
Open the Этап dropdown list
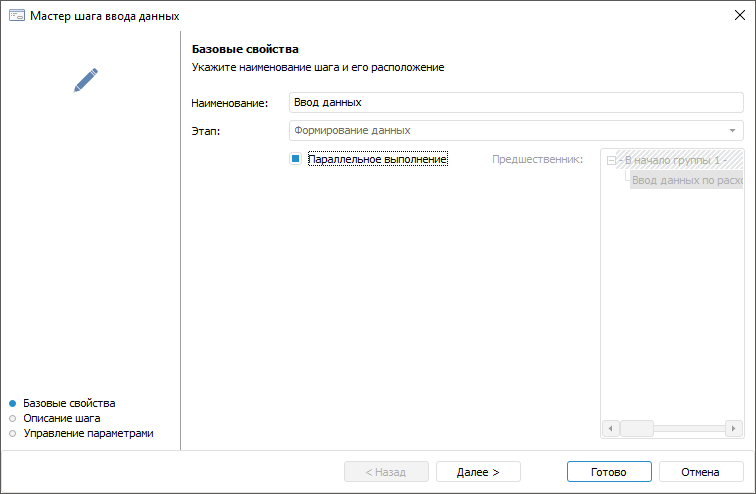[x=734, y=130]
